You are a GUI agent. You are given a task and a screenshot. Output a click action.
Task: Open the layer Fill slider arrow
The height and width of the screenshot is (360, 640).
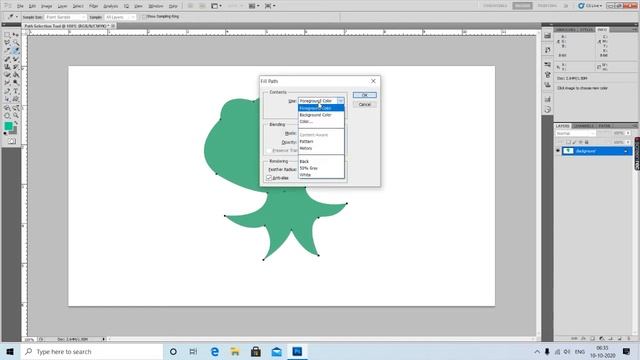[x=628, y=142]
